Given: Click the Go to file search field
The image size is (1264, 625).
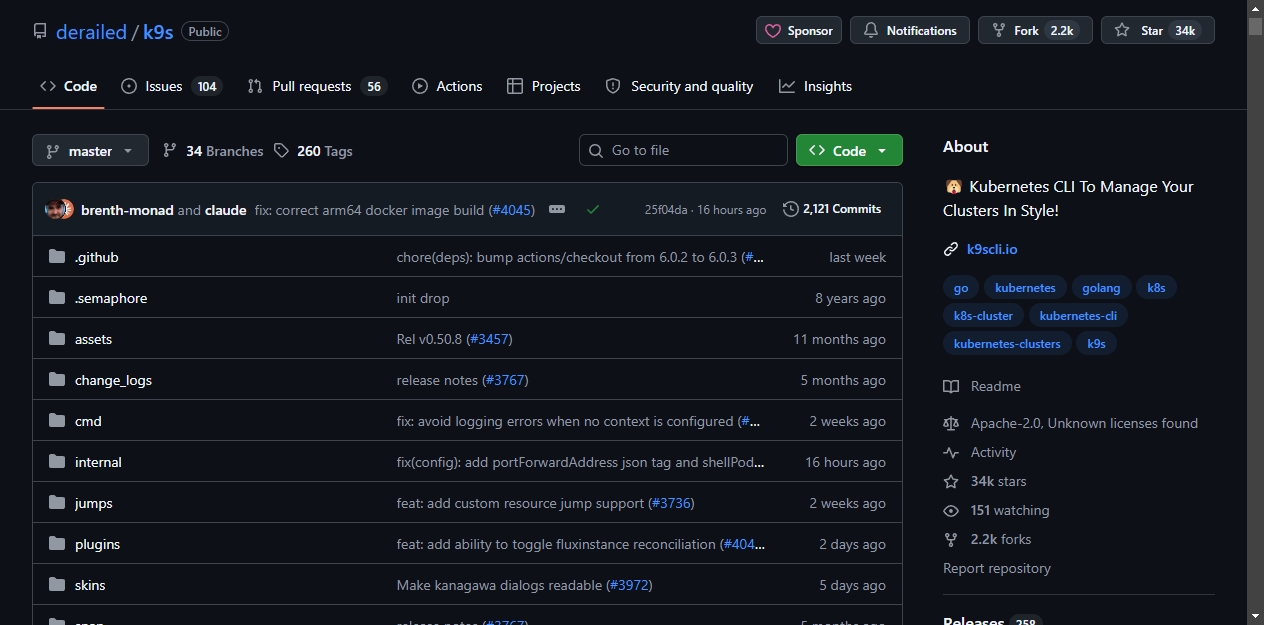Looking at the screenshot, I should 683,150.
